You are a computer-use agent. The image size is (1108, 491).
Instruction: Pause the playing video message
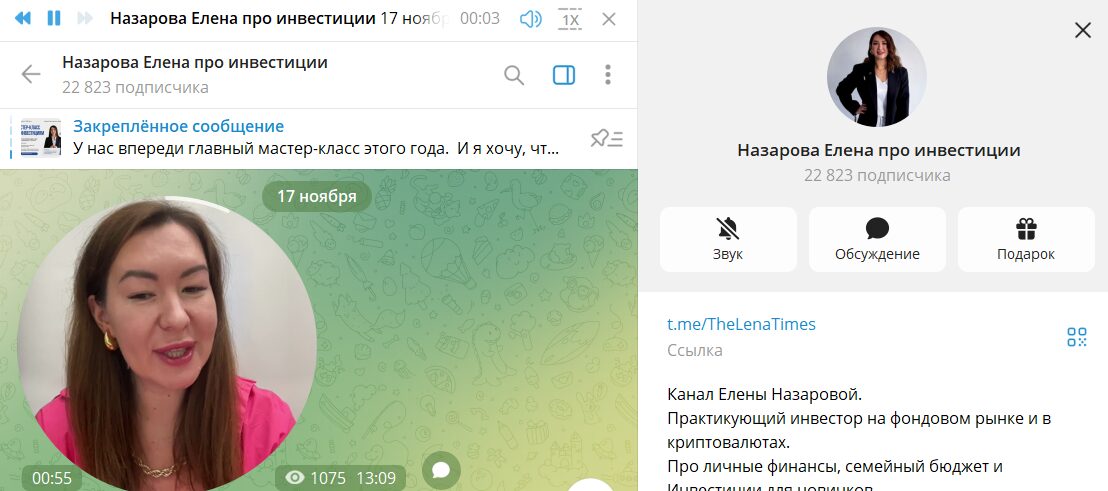pos(54,18)
